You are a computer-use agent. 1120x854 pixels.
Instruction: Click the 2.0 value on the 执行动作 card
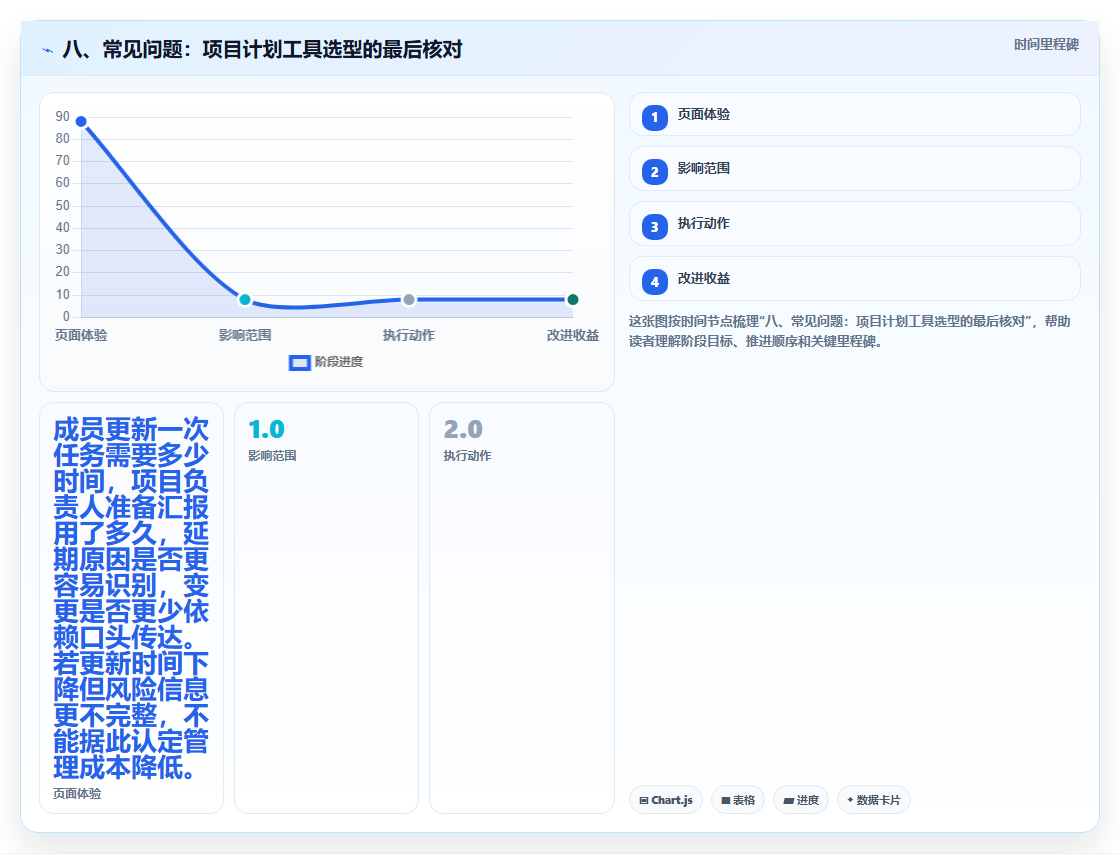click(x=463, y=429)
